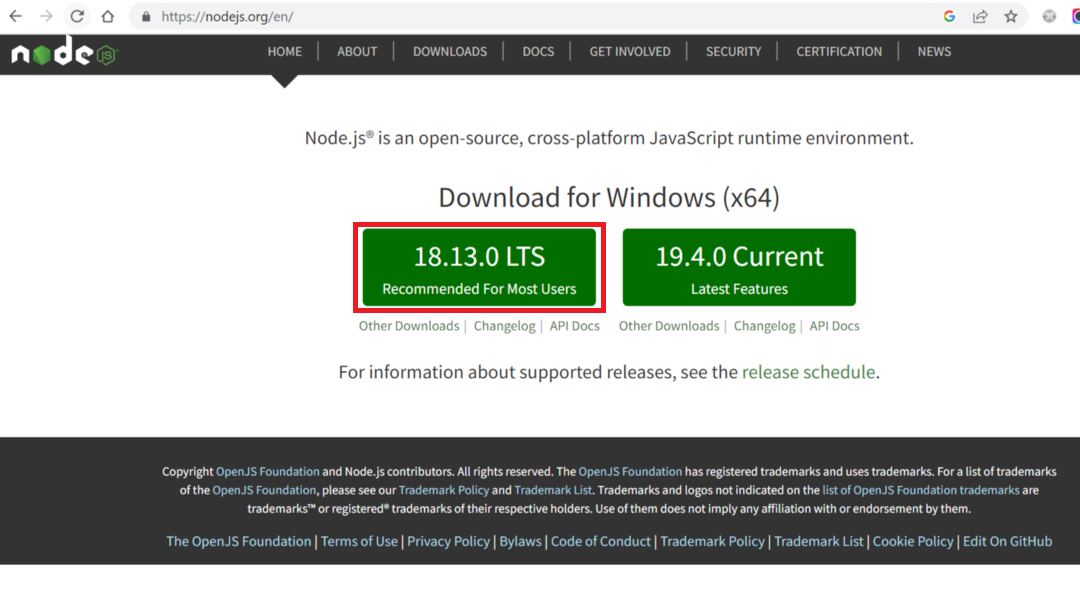Open the SECURITY navigation item
This screenshot has width=1080, height=597.
734,52
